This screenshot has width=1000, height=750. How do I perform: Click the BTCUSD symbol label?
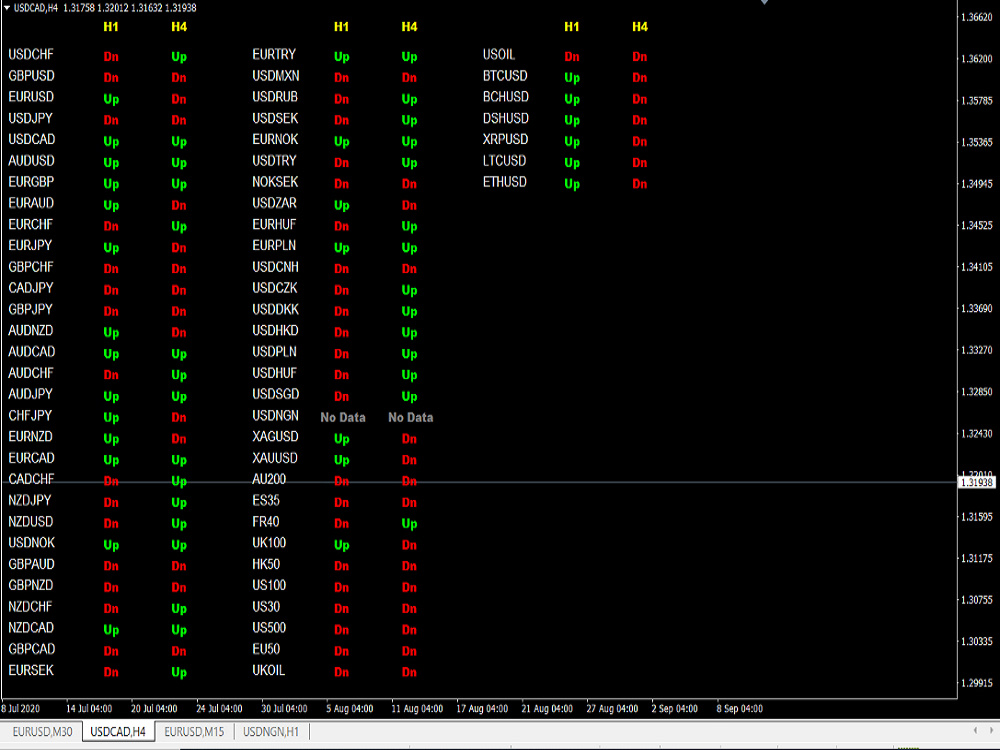505,76
